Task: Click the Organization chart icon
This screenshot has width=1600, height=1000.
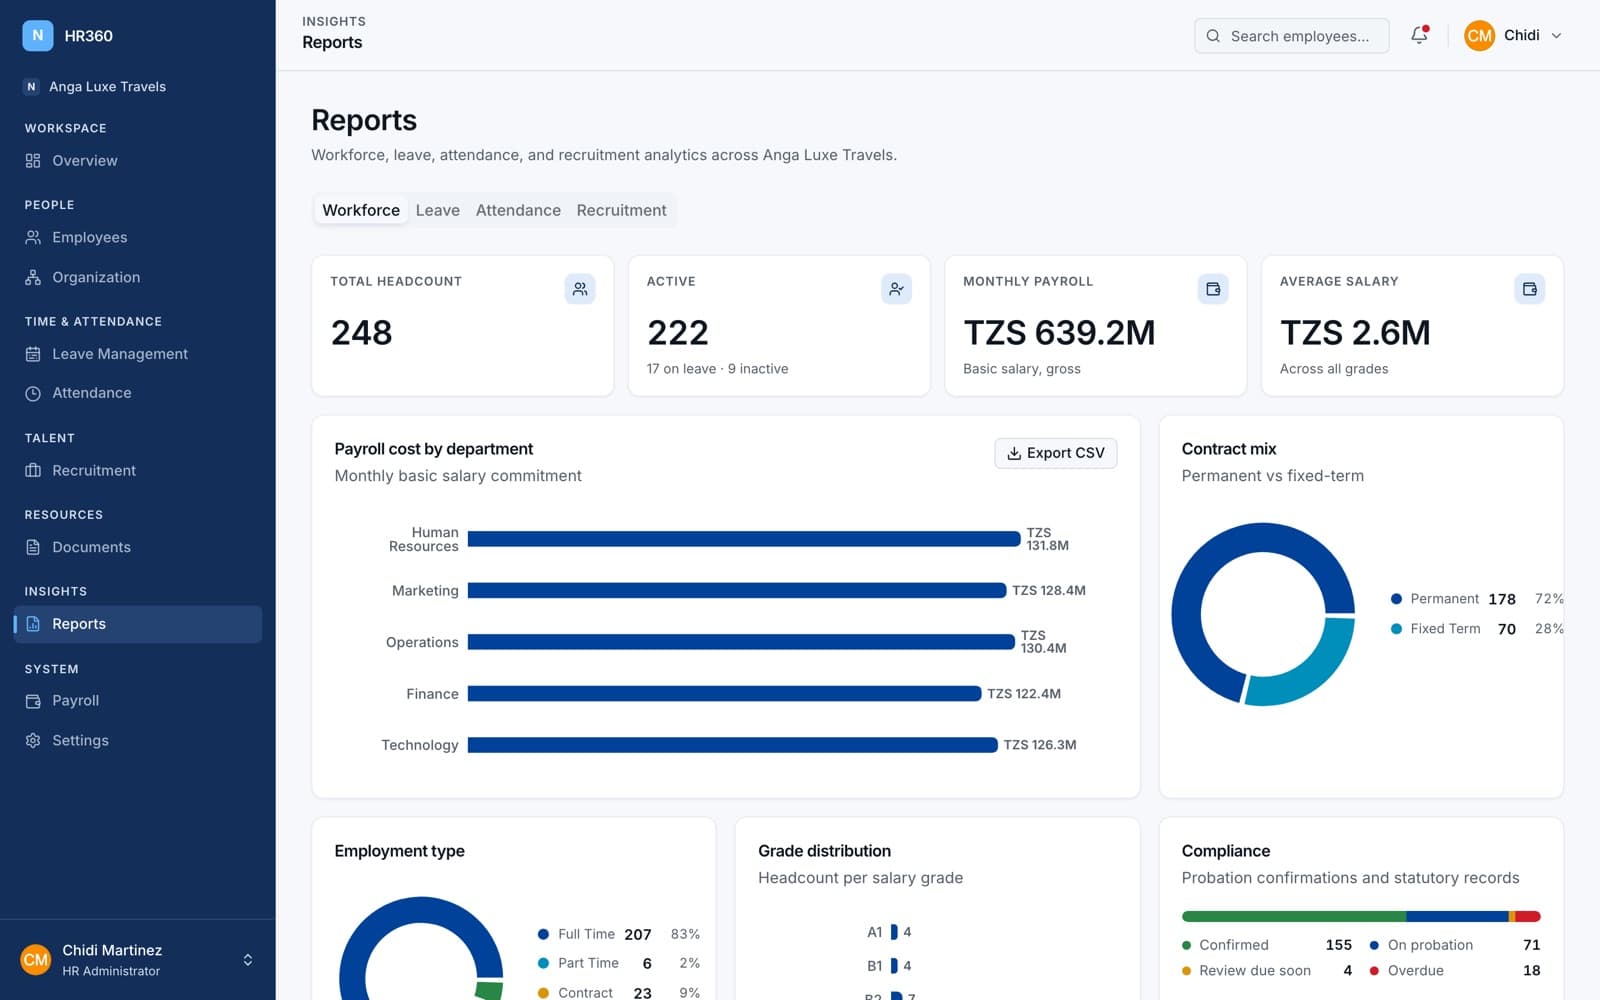Action: (x=33, y=277)
